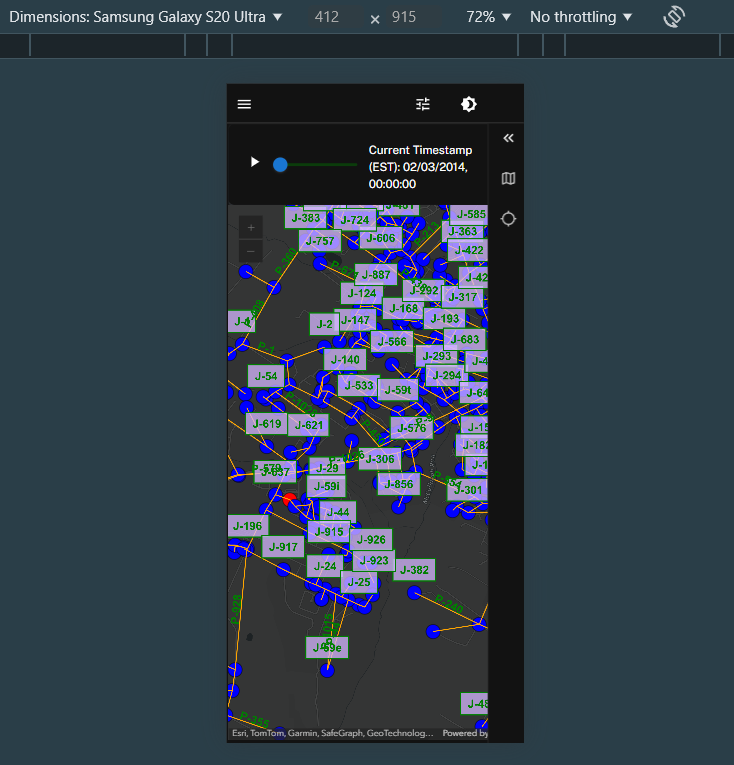Select junction label J-196
The image size is (734, 765).
tap(248, 526)
